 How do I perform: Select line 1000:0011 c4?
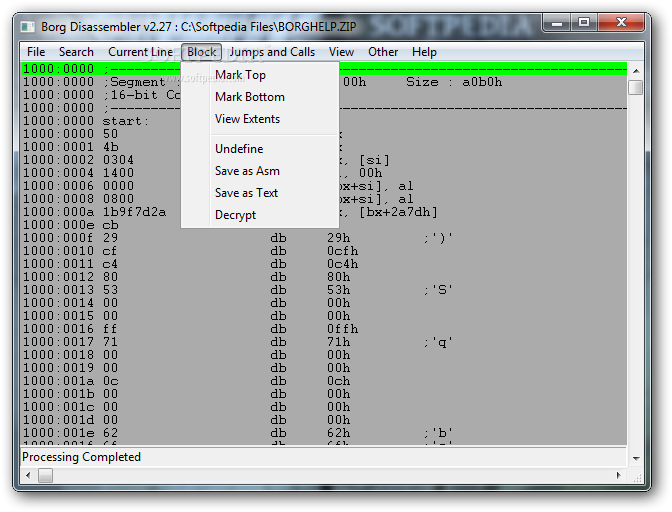tap(324, 264)
